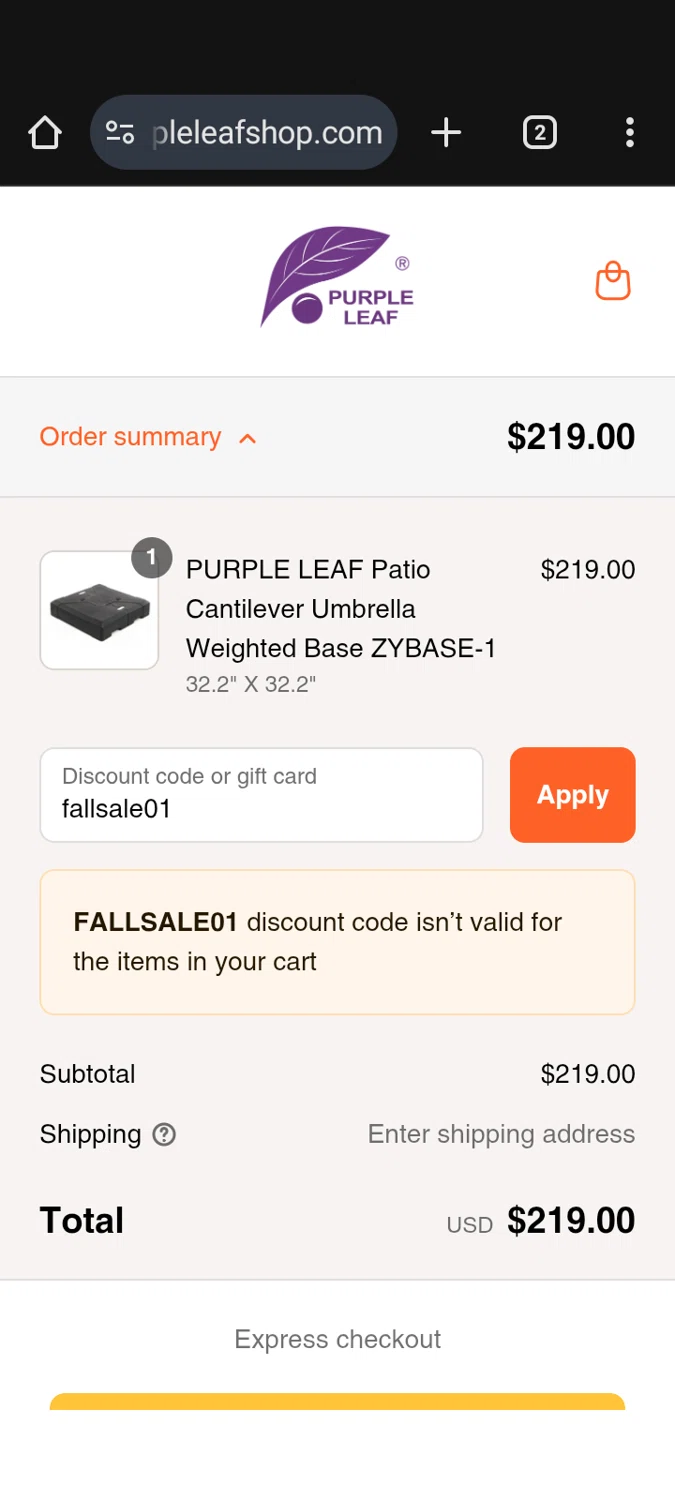
Task: Tap the $219.00 amount in the Order summary header
Action: tap(570, 437)
